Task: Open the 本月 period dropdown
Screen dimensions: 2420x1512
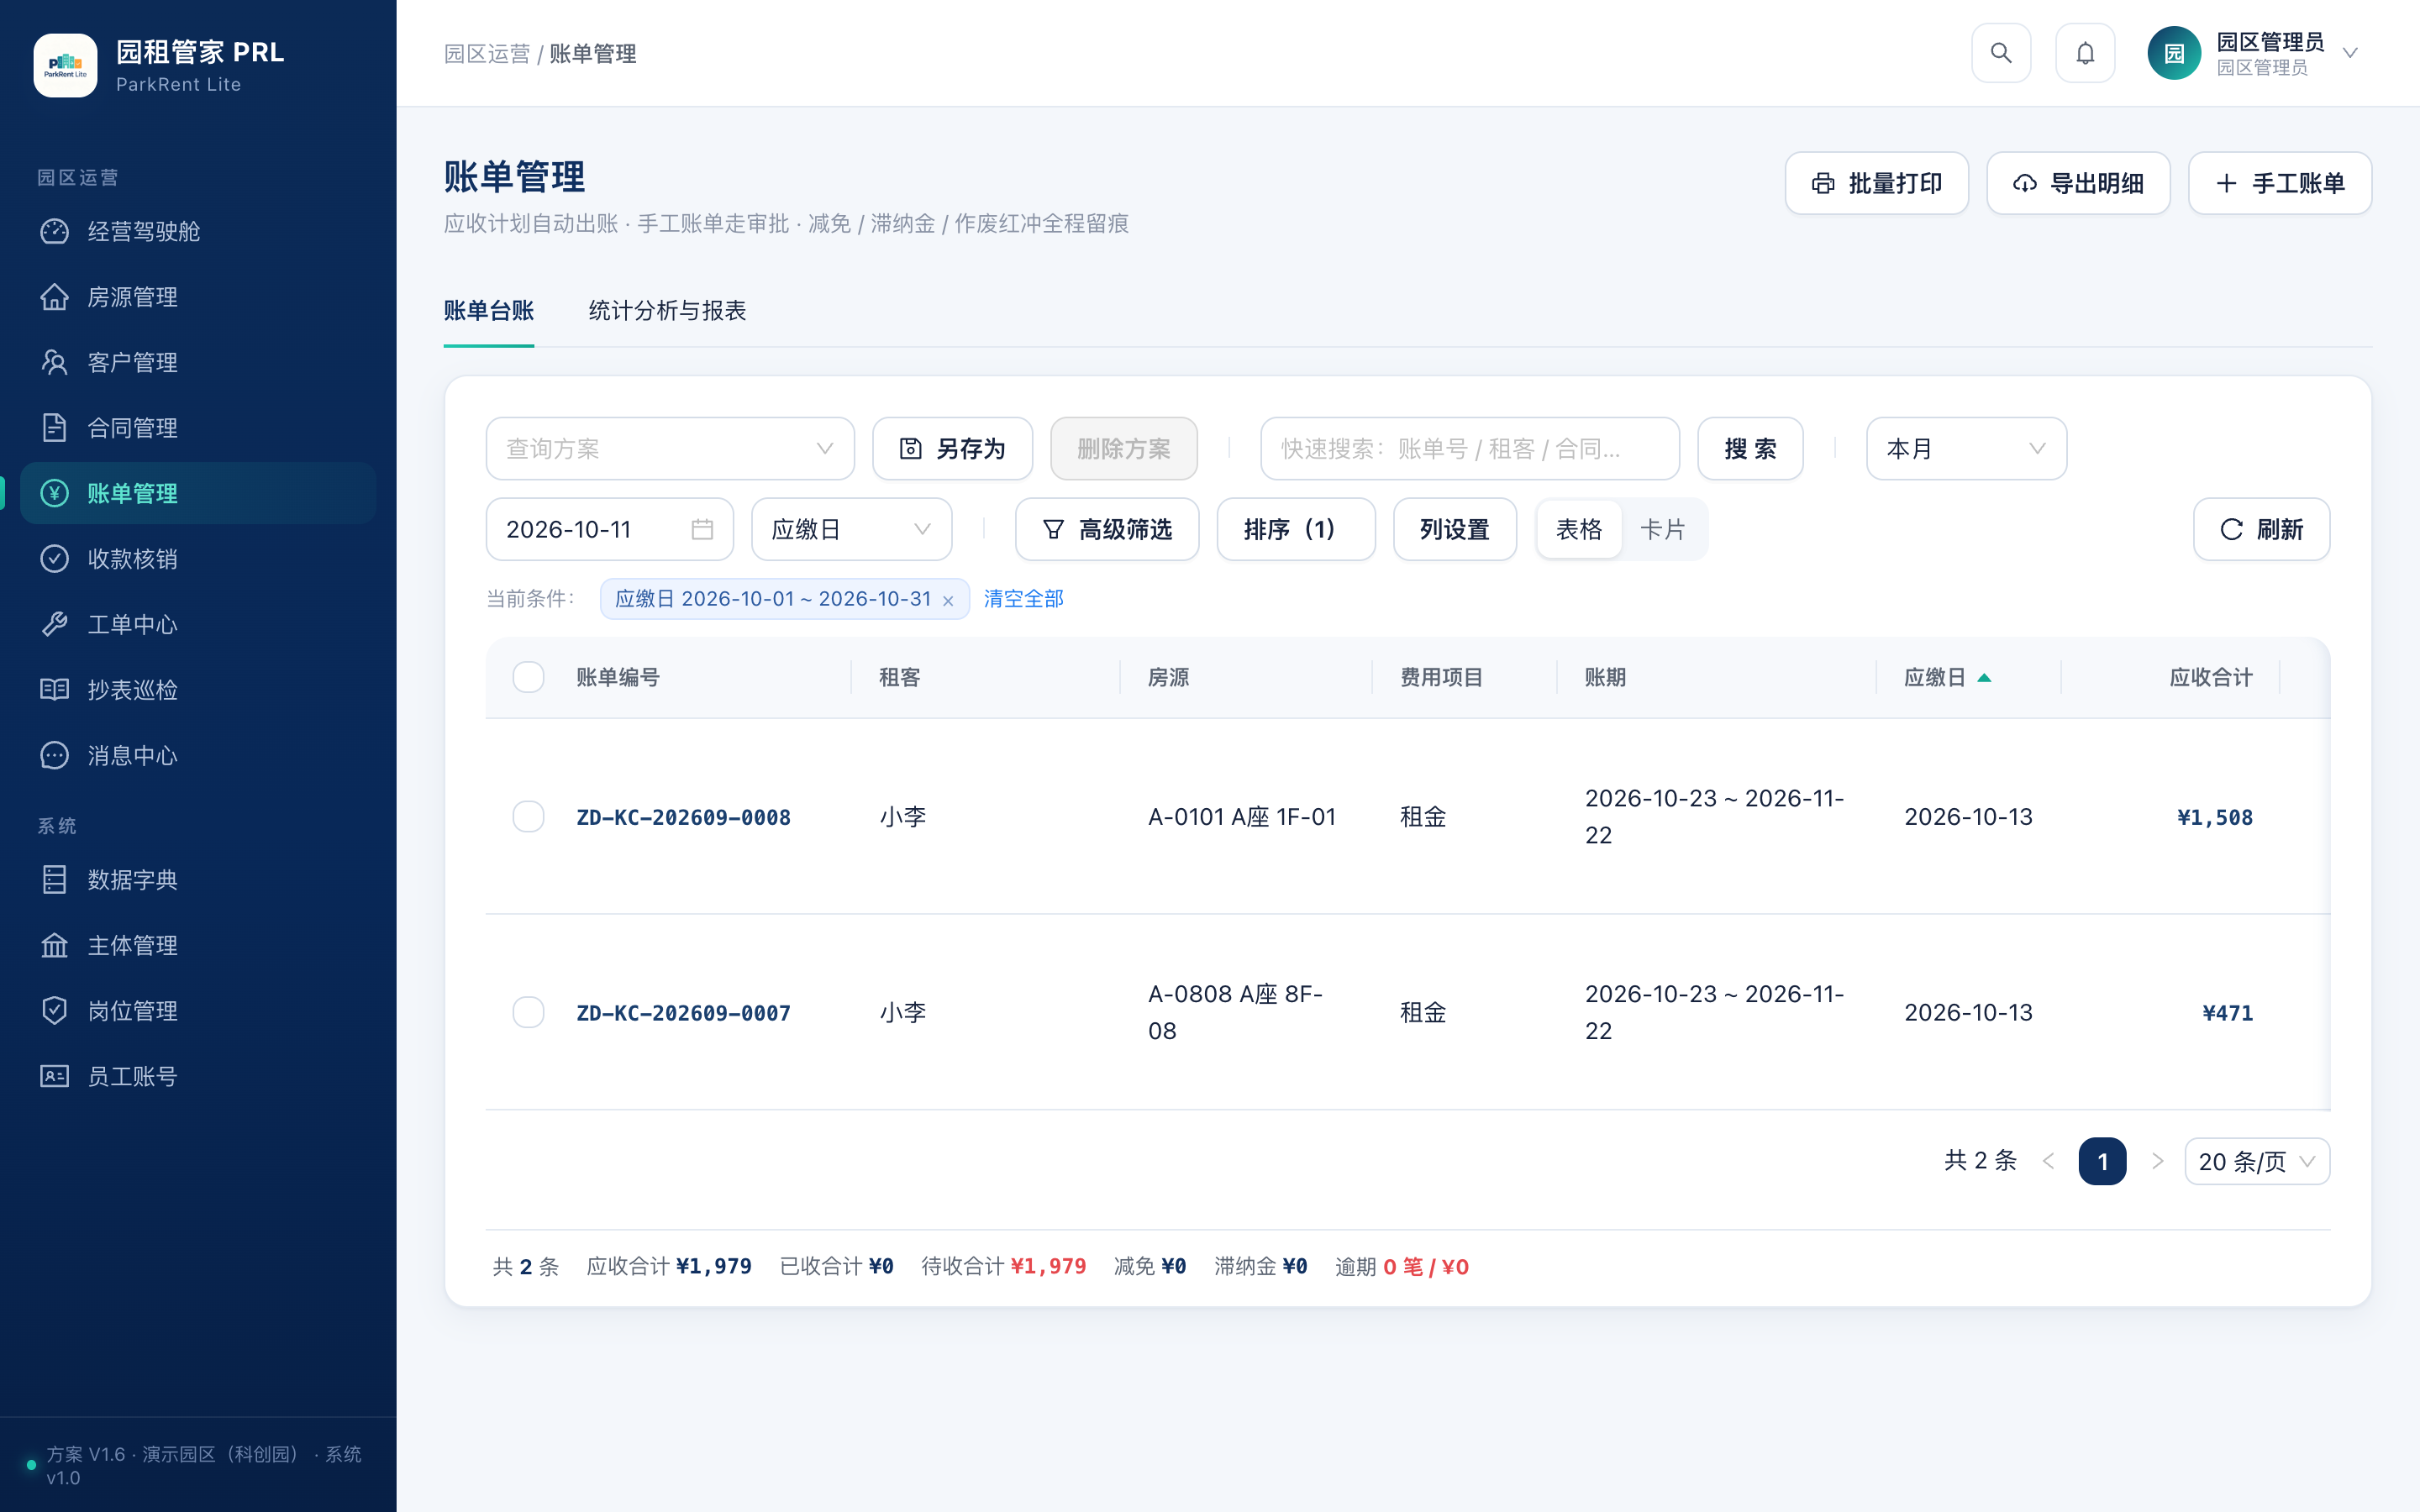Action: point(1965,448)
